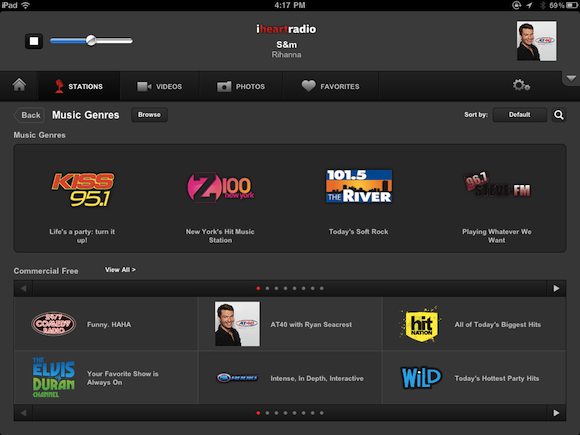Click 'Today's Hottest Party Hits' text

(x=497, y=378)
